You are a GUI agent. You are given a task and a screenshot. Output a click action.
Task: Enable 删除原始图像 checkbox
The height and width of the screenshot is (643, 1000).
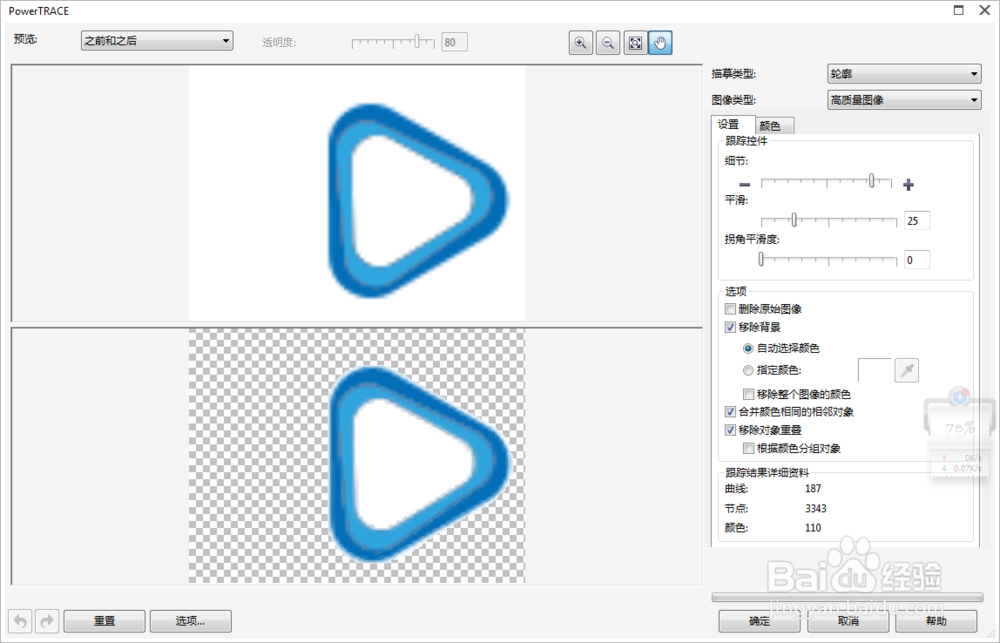tap(731, 309)
